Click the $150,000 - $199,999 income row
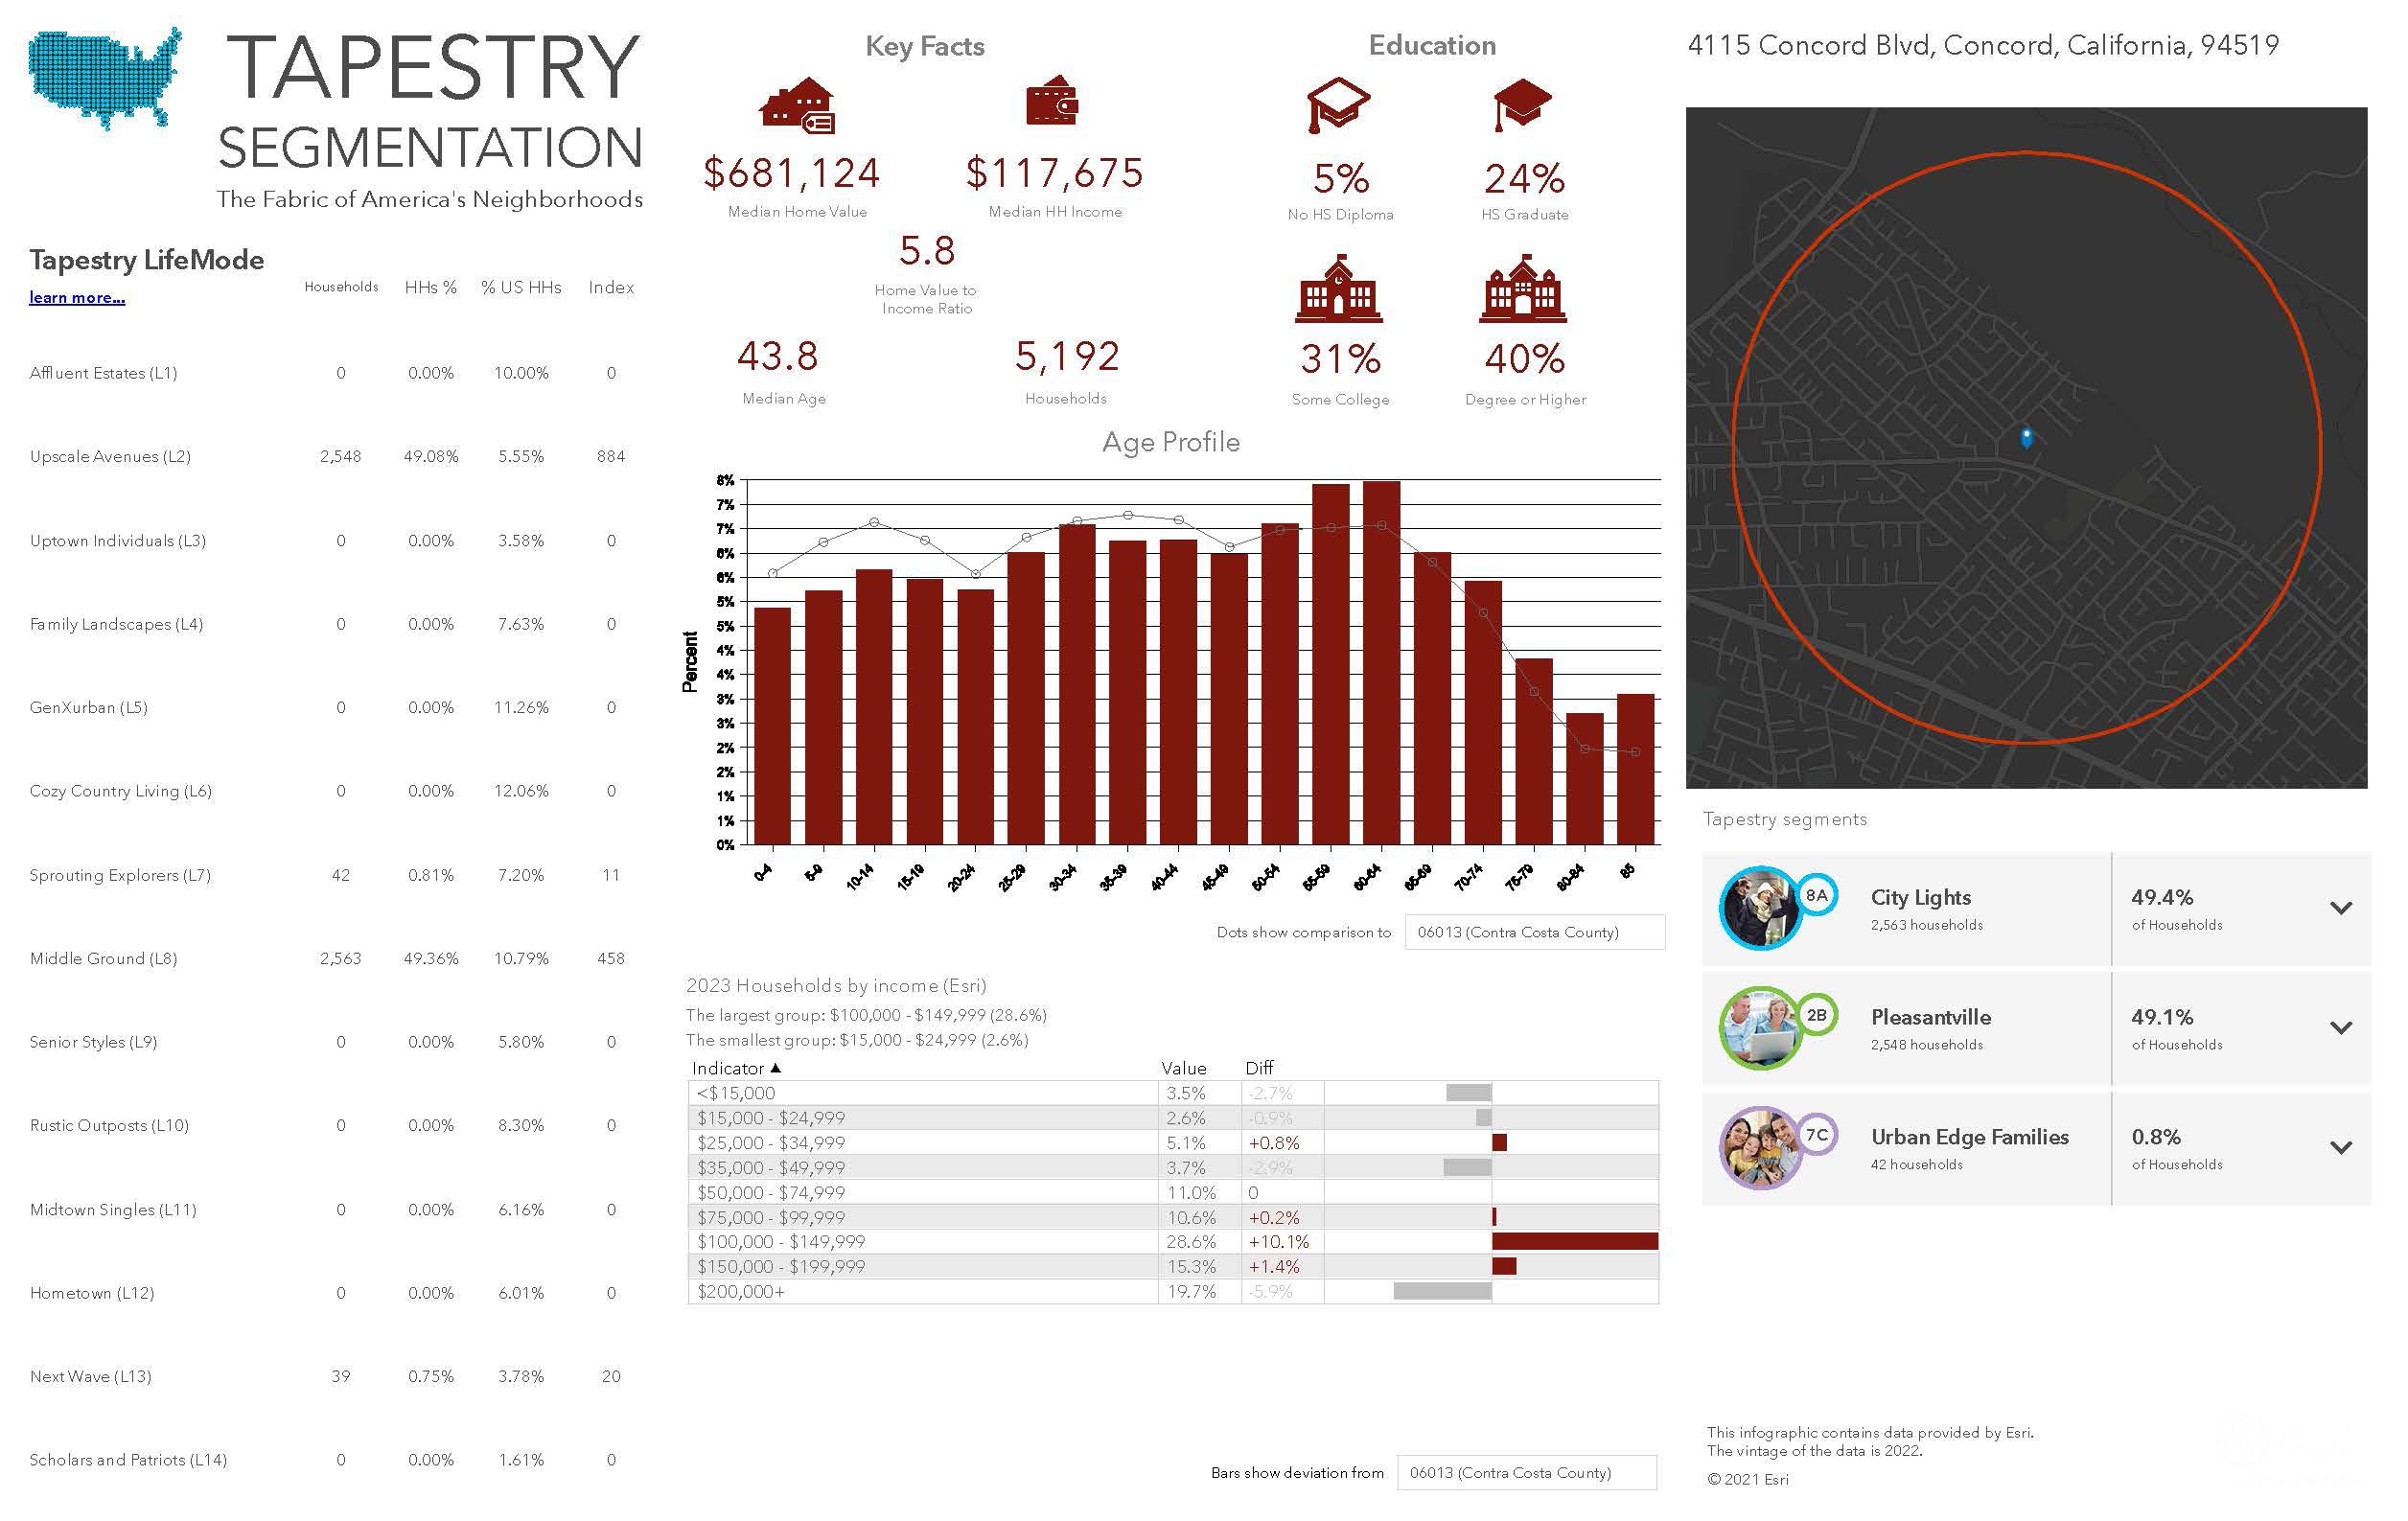The width and height of the screenshot is (2408, 1521). [x=1173, y=1266]
